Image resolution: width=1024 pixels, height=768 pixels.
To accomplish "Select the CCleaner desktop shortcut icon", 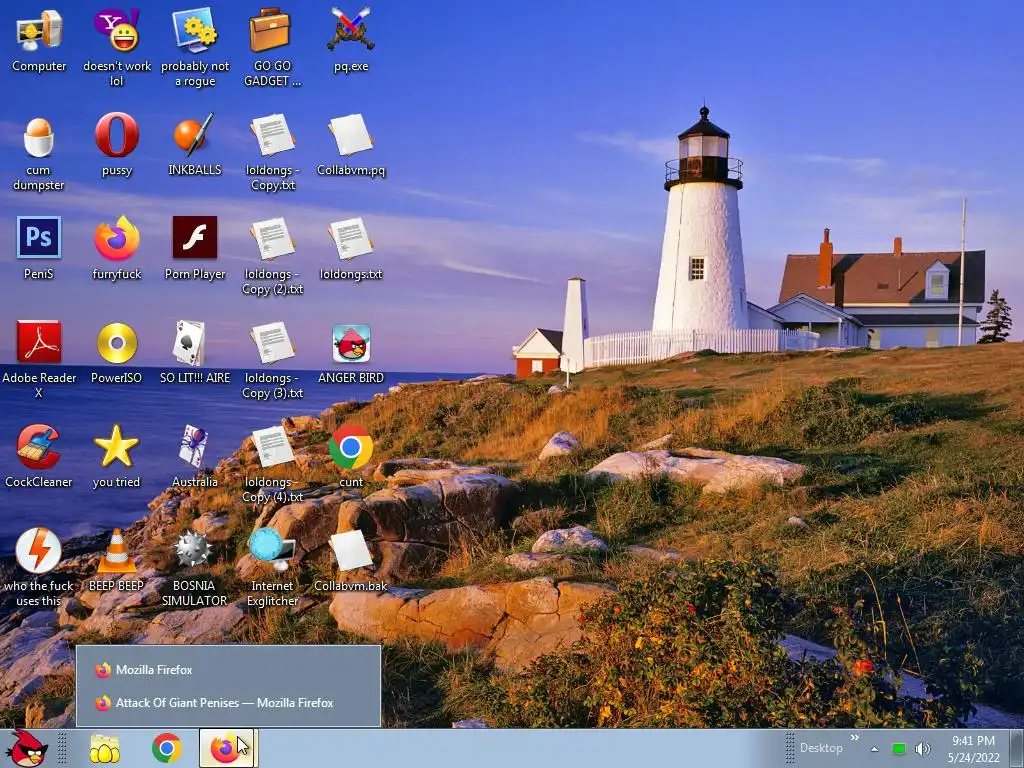I will click(39, 456).
